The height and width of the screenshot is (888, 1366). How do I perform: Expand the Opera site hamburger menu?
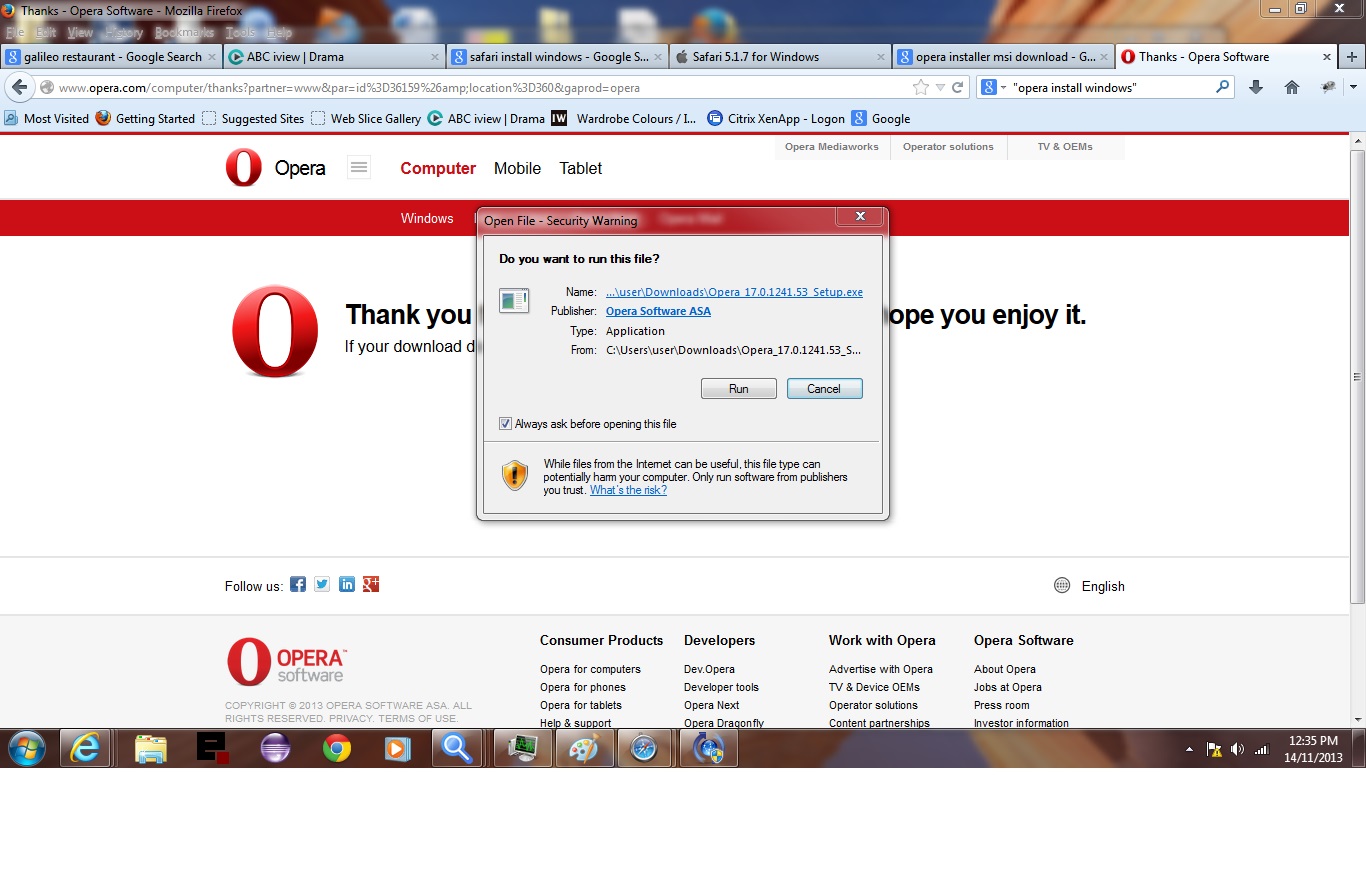359,168
